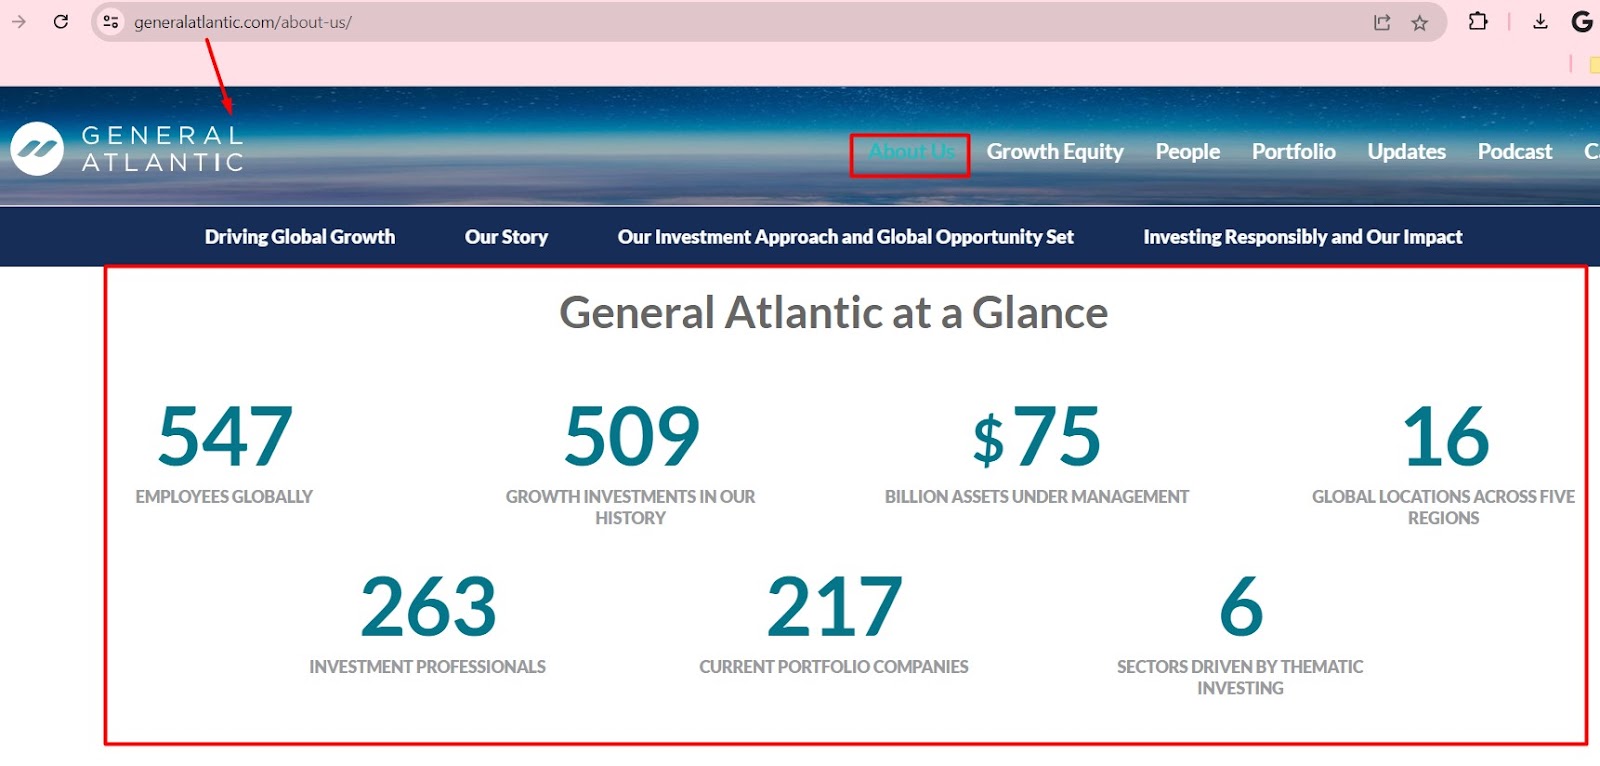Image resolution: width=1600 pixels, height=766 pixels.
Task: Click the 16 global locations number
Action: click(1446, 437)
